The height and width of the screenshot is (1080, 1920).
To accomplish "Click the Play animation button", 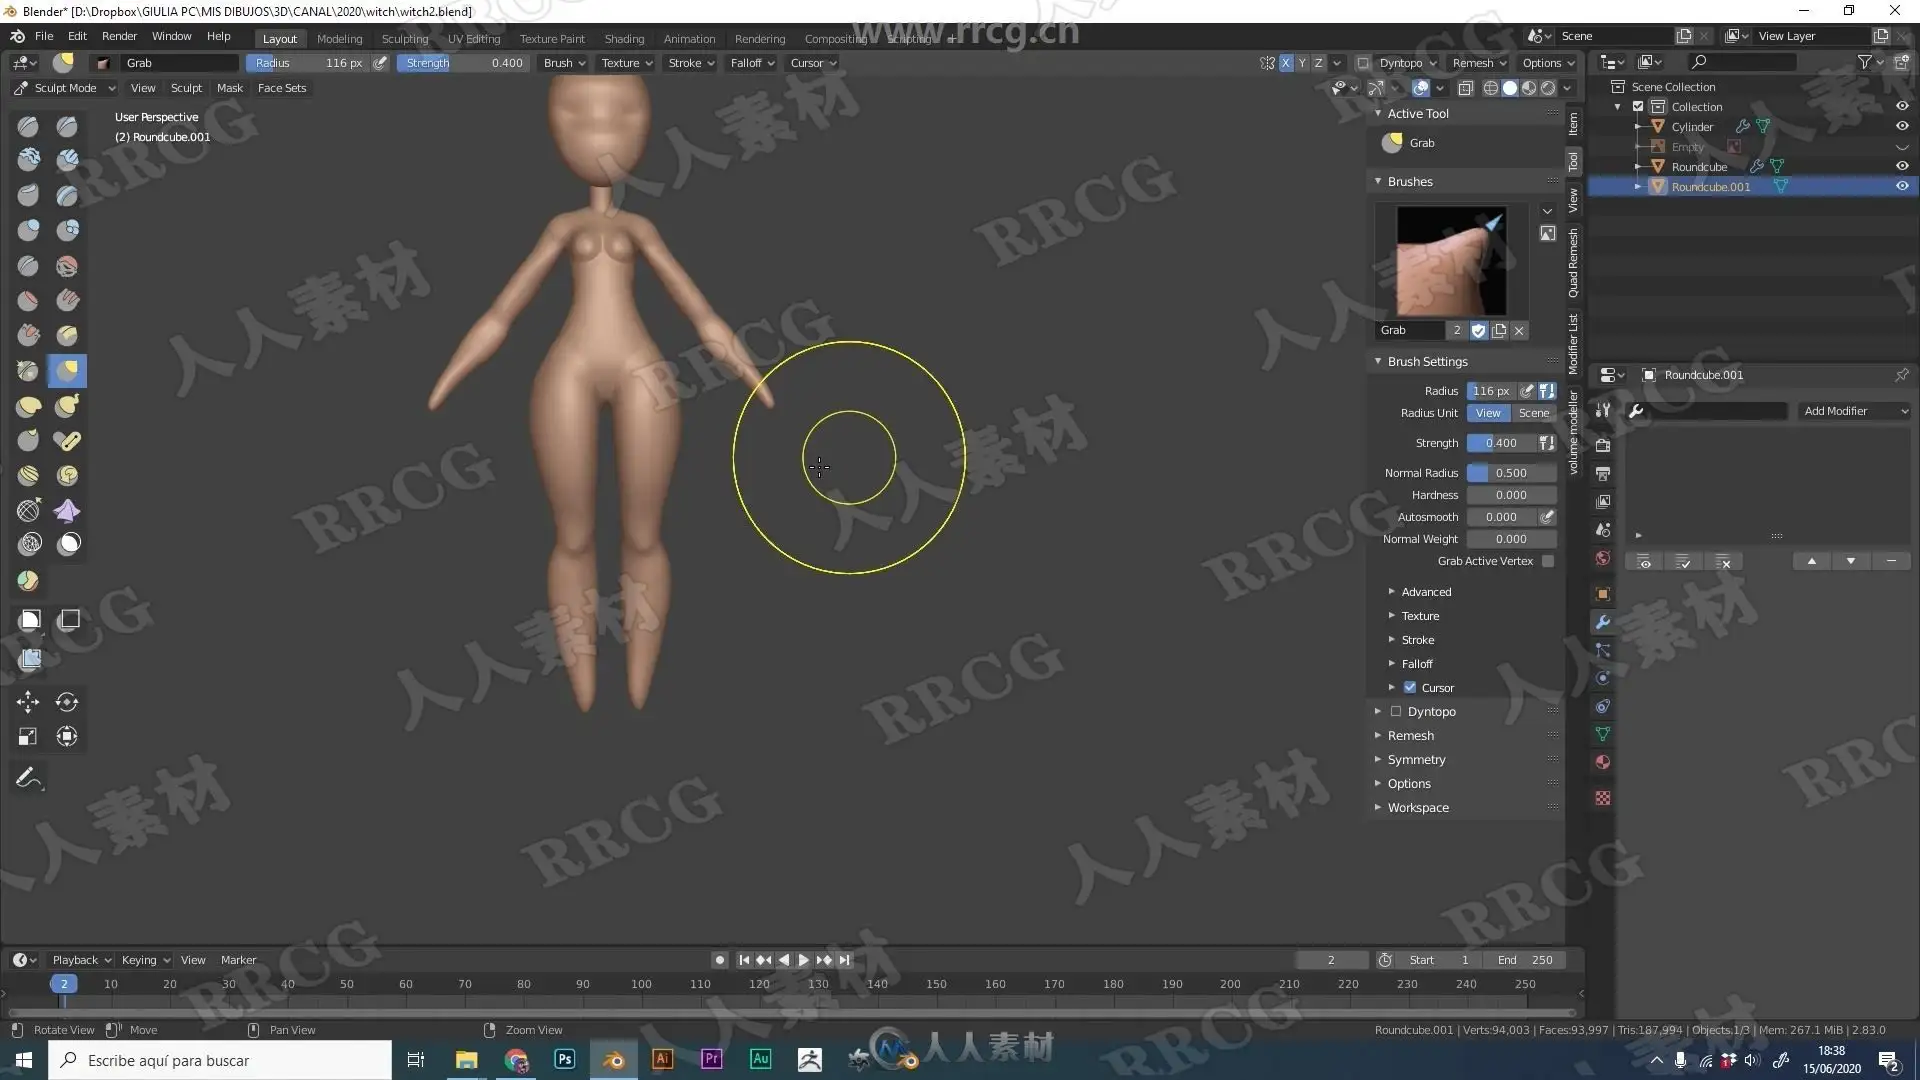I will coord(803,960).
